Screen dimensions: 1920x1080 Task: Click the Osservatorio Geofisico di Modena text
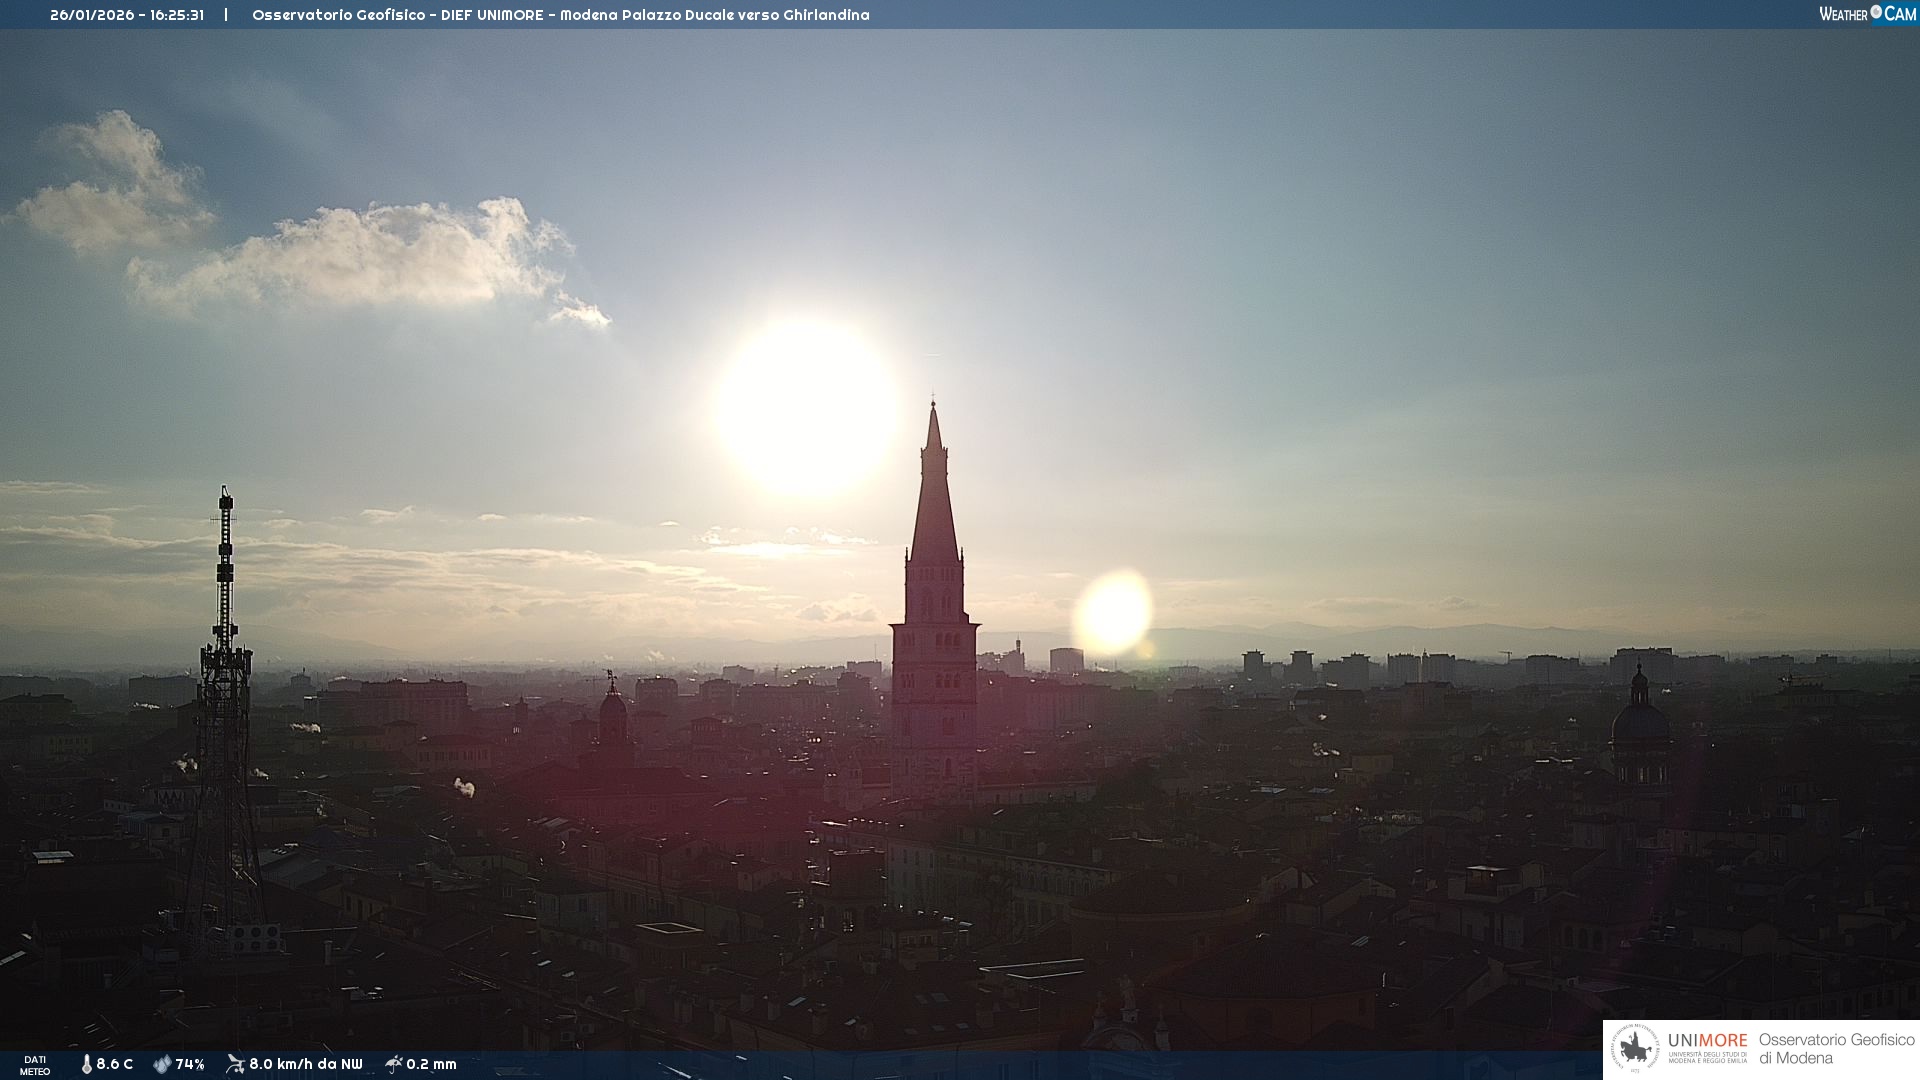pyautogui.click(x=1836, y=1049)
